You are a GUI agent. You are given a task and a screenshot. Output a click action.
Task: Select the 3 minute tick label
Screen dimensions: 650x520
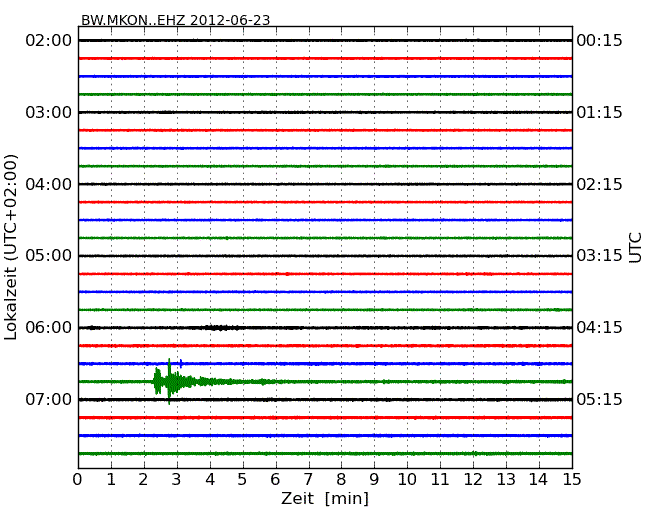(x=177, y=480)
